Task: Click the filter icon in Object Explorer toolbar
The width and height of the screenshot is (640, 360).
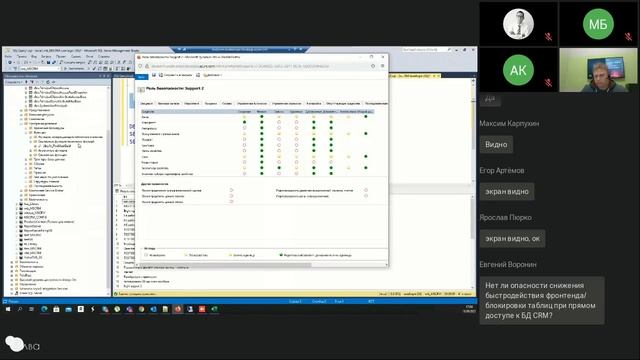Action: coord(42,82)
